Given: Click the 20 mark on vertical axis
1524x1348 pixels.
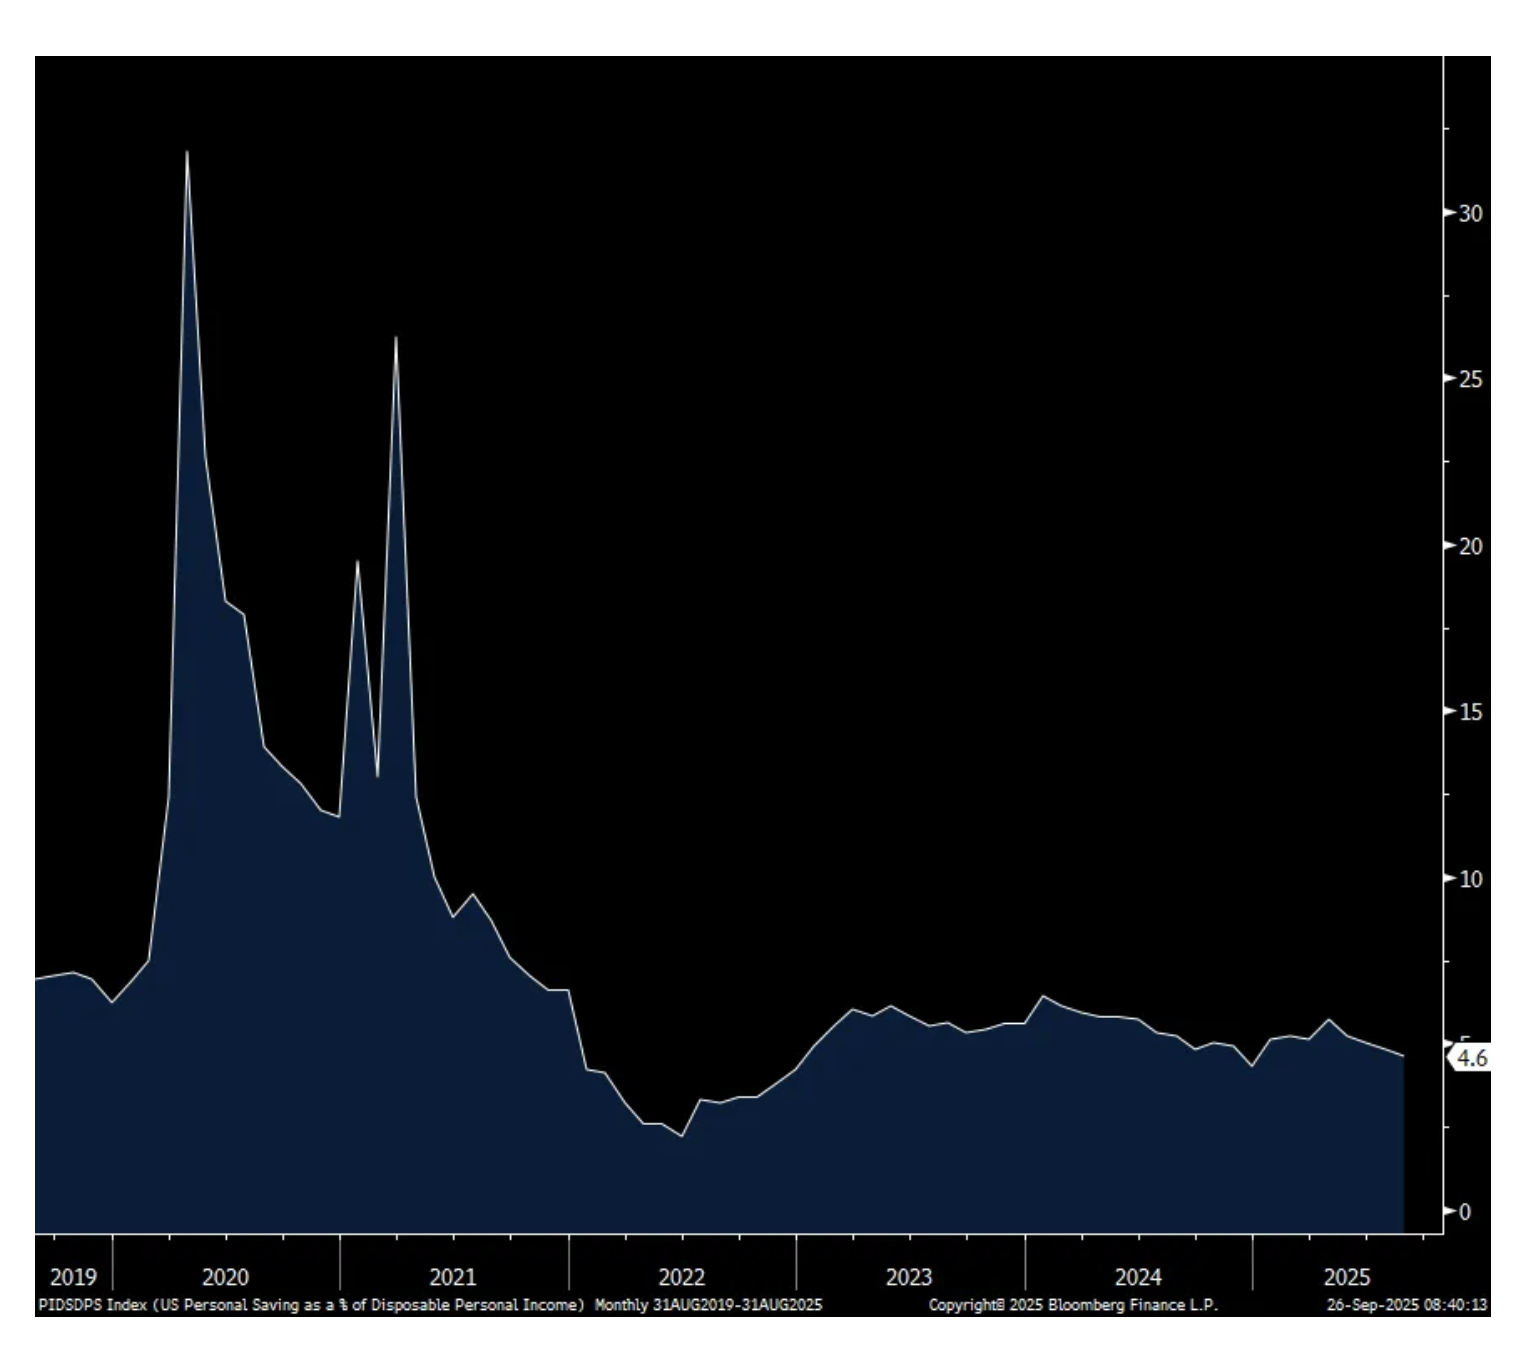Looking at the screenshot, I should (x=1470, y=546).
